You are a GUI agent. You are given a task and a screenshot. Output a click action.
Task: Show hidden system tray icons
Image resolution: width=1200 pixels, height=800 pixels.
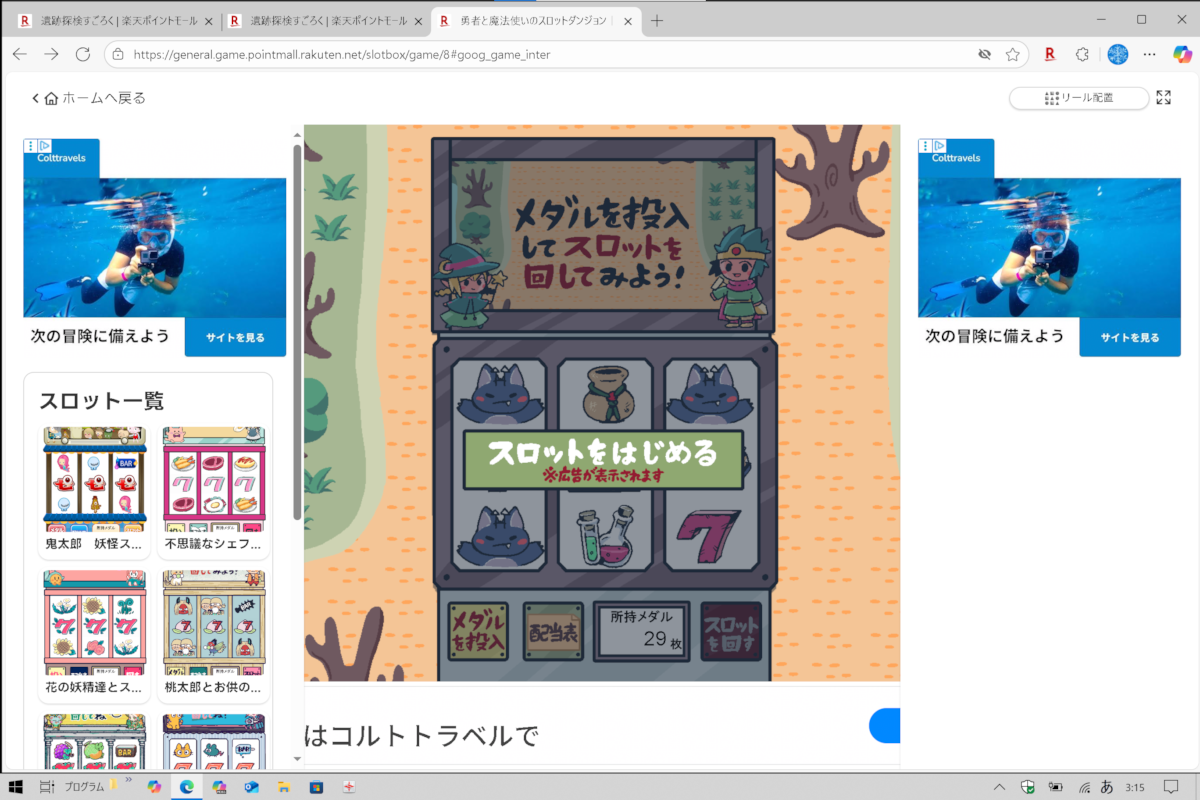coord(999,787)
